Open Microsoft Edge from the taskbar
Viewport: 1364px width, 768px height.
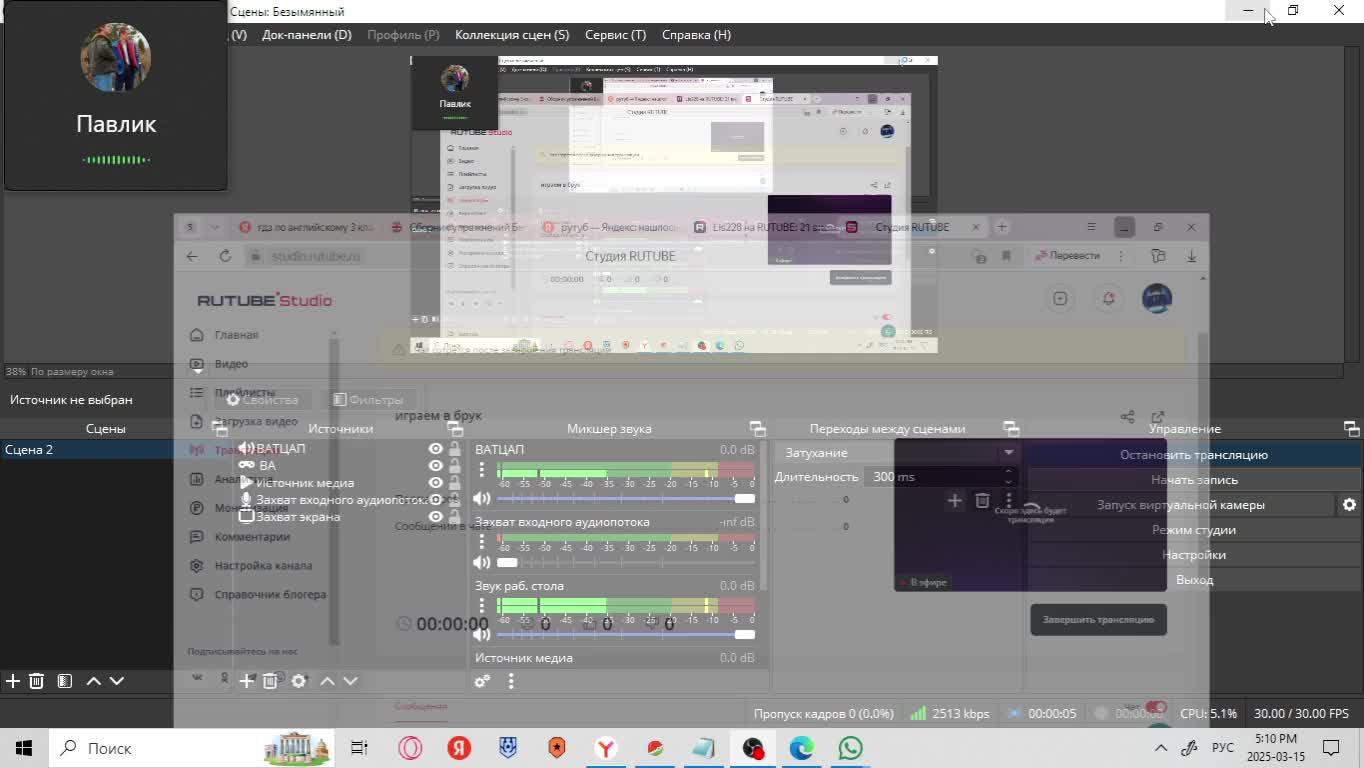pyautogui.click(x=801, y=748)
